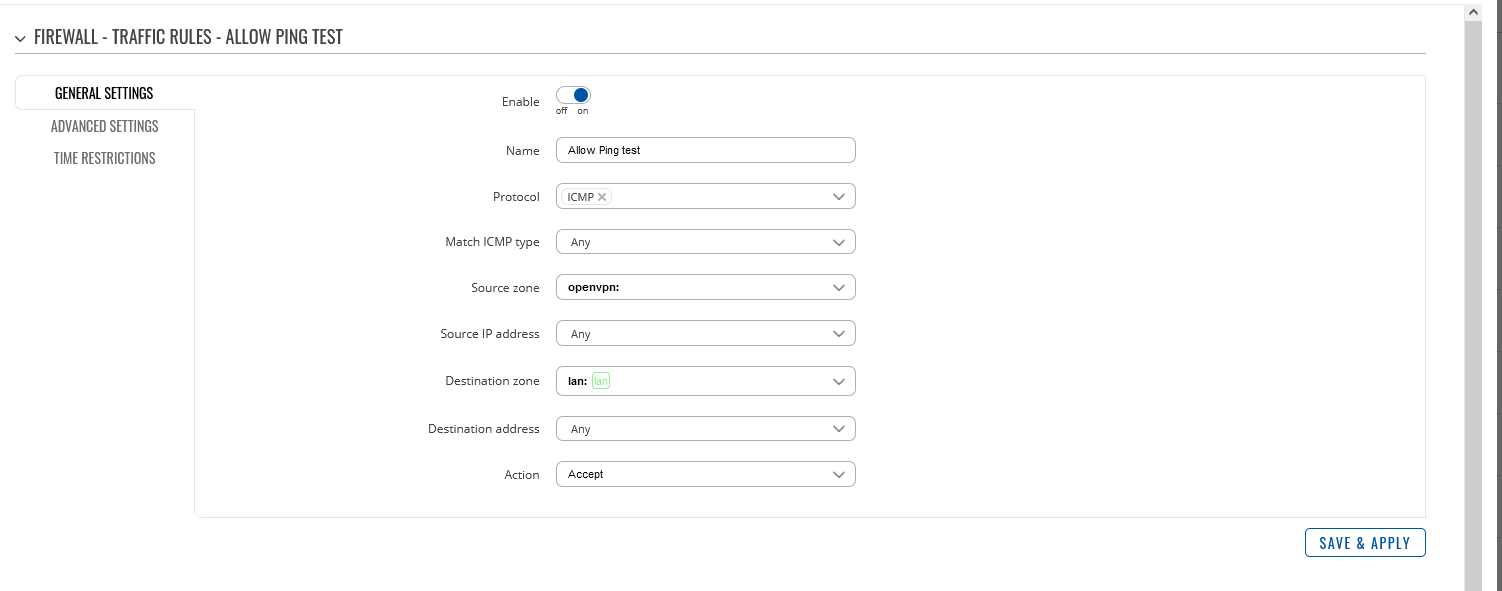
Task: Collapse the Firewall Traffic Rules section chevron
Action: (x=20, y=39)
